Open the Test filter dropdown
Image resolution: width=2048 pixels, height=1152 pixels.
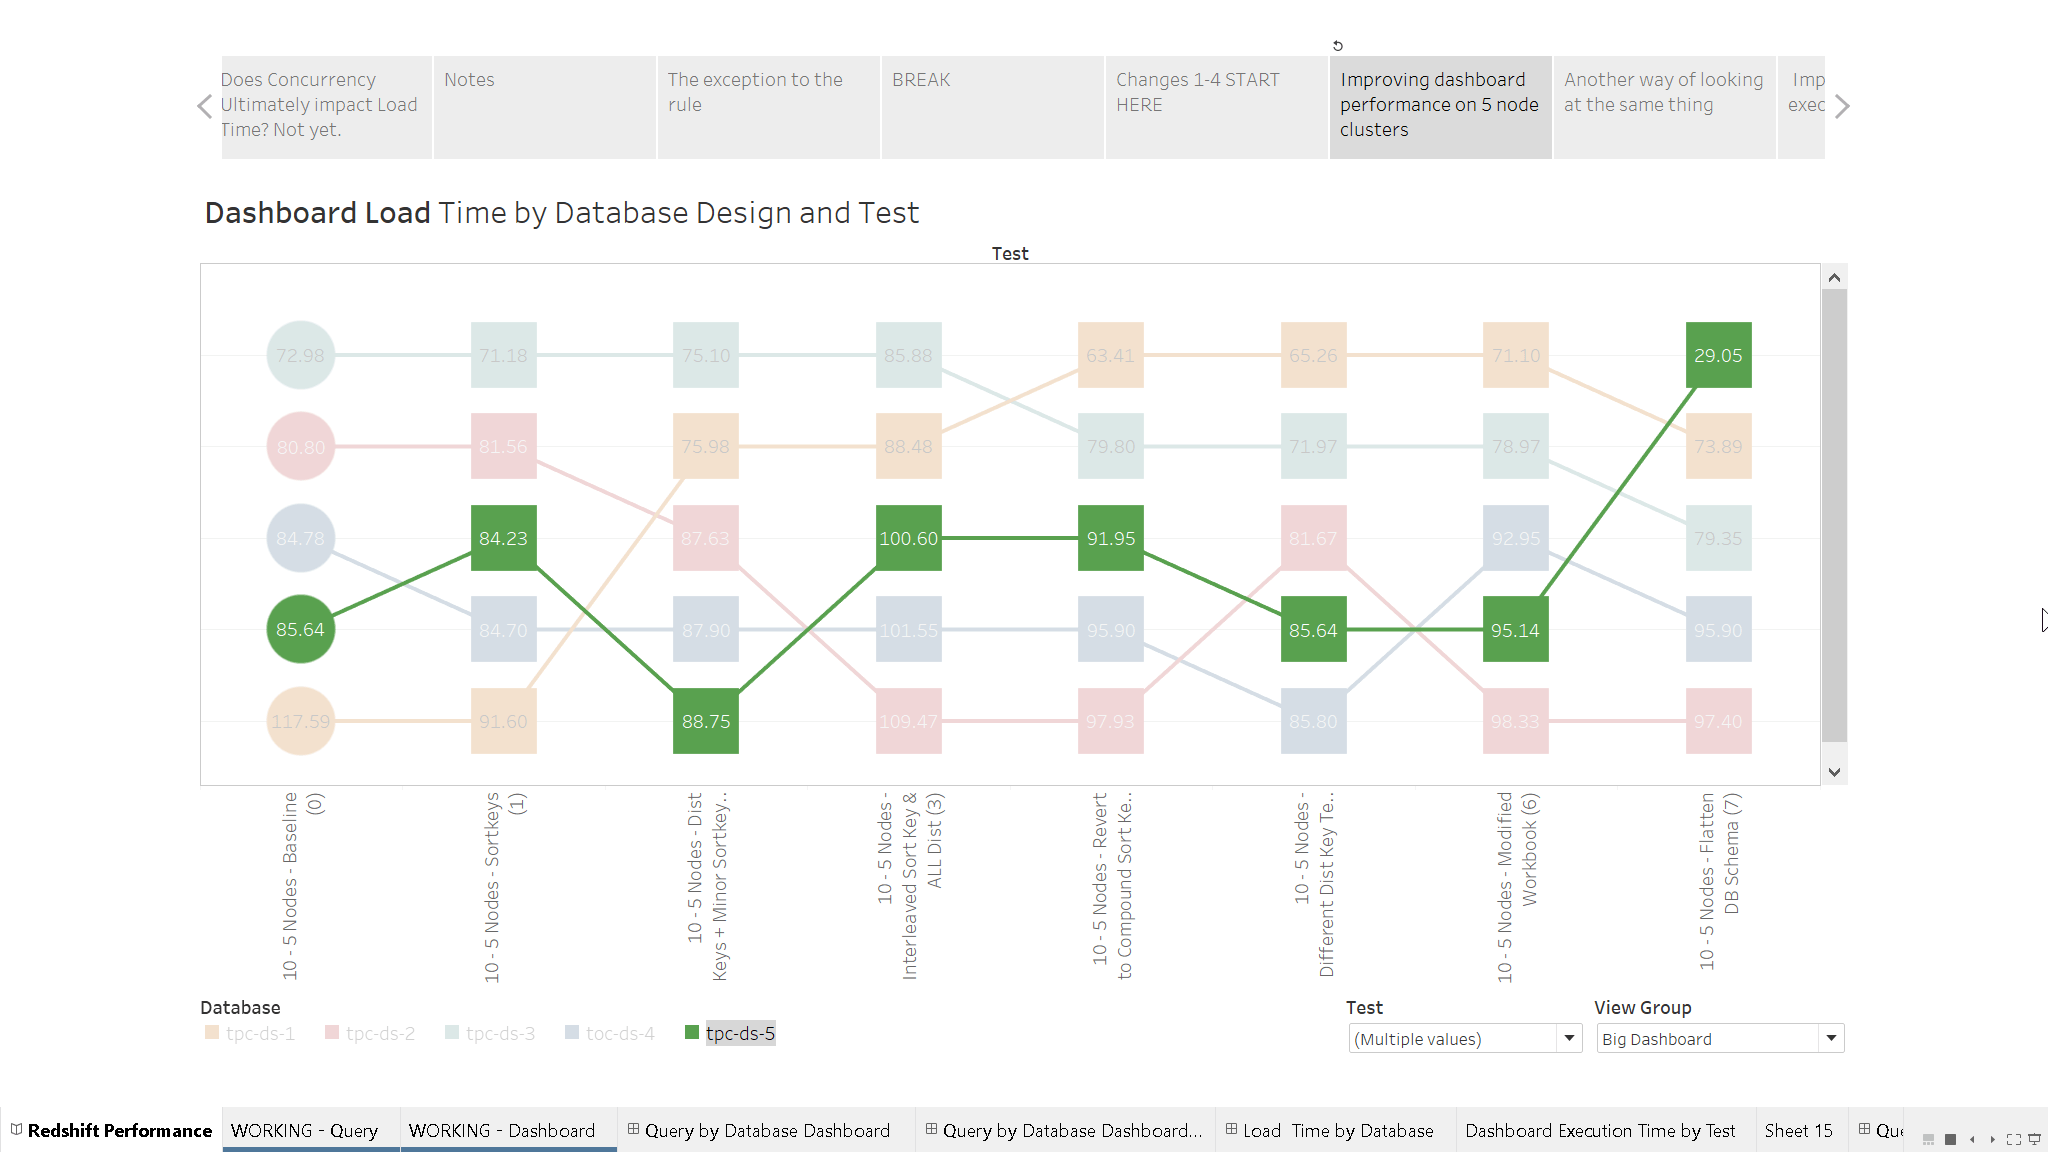pyautogui.click(x=1569, y=1038)
